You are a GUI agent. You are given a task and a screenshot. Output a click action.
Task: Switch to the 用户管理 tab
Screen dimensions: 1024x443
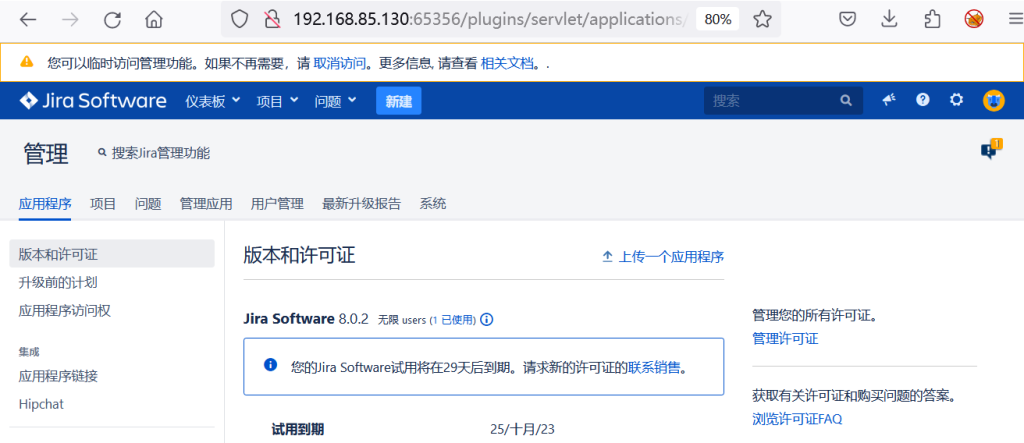277,204
